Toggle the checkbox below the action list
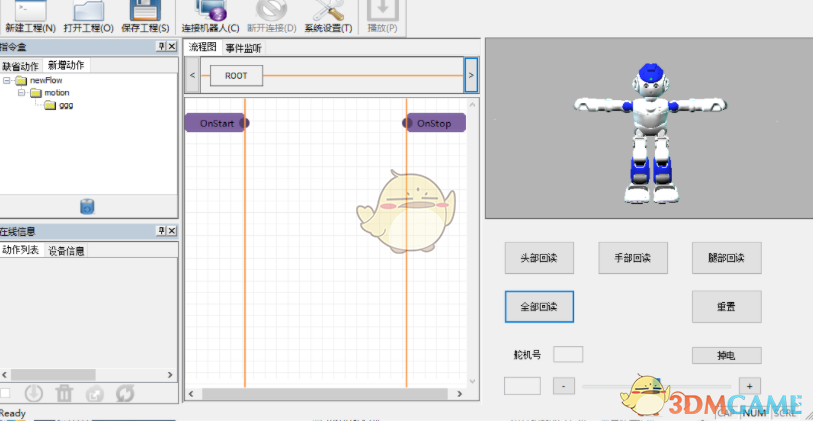813x423 pixels. point(5,393)
